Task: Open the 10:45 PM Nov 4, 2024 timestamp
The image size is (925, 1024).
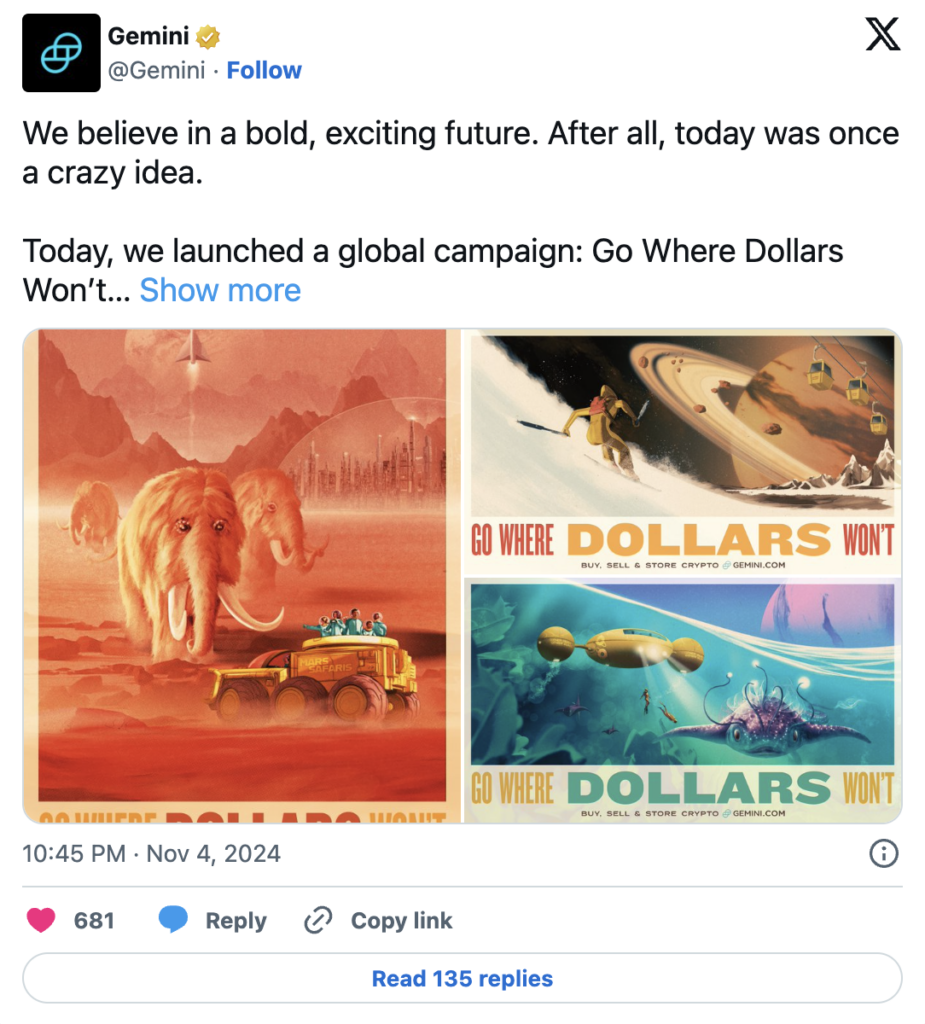Action: (x=152, y=854)
